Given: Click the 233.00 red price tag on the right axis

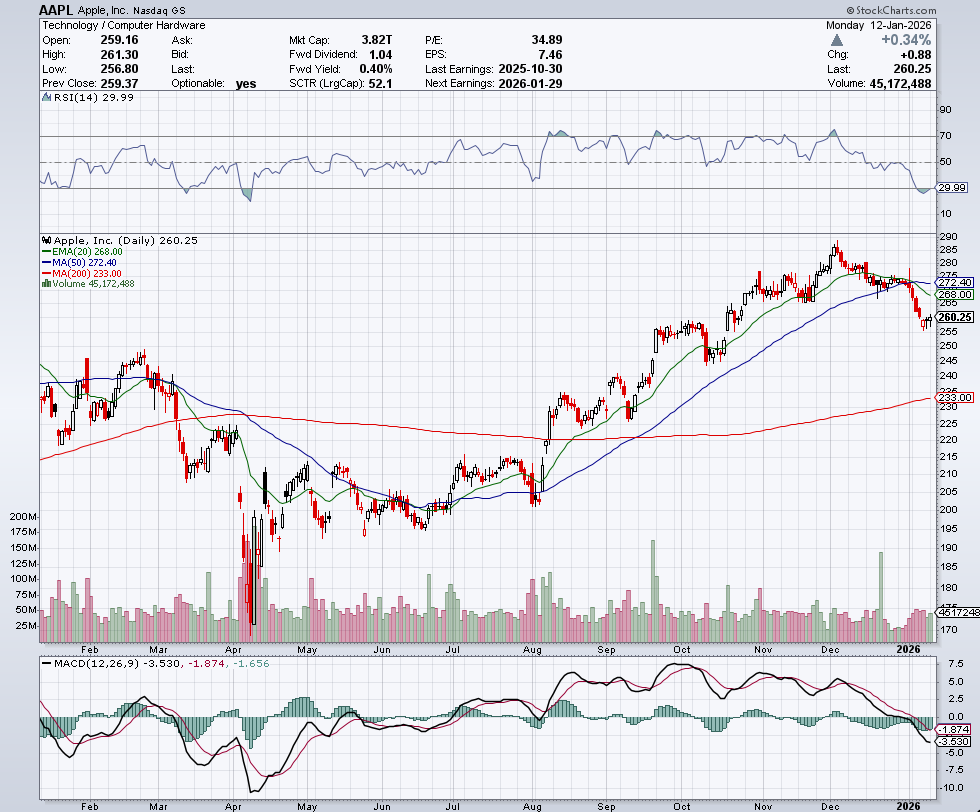Looking at the screenshot, I should [x=955, y=398].
